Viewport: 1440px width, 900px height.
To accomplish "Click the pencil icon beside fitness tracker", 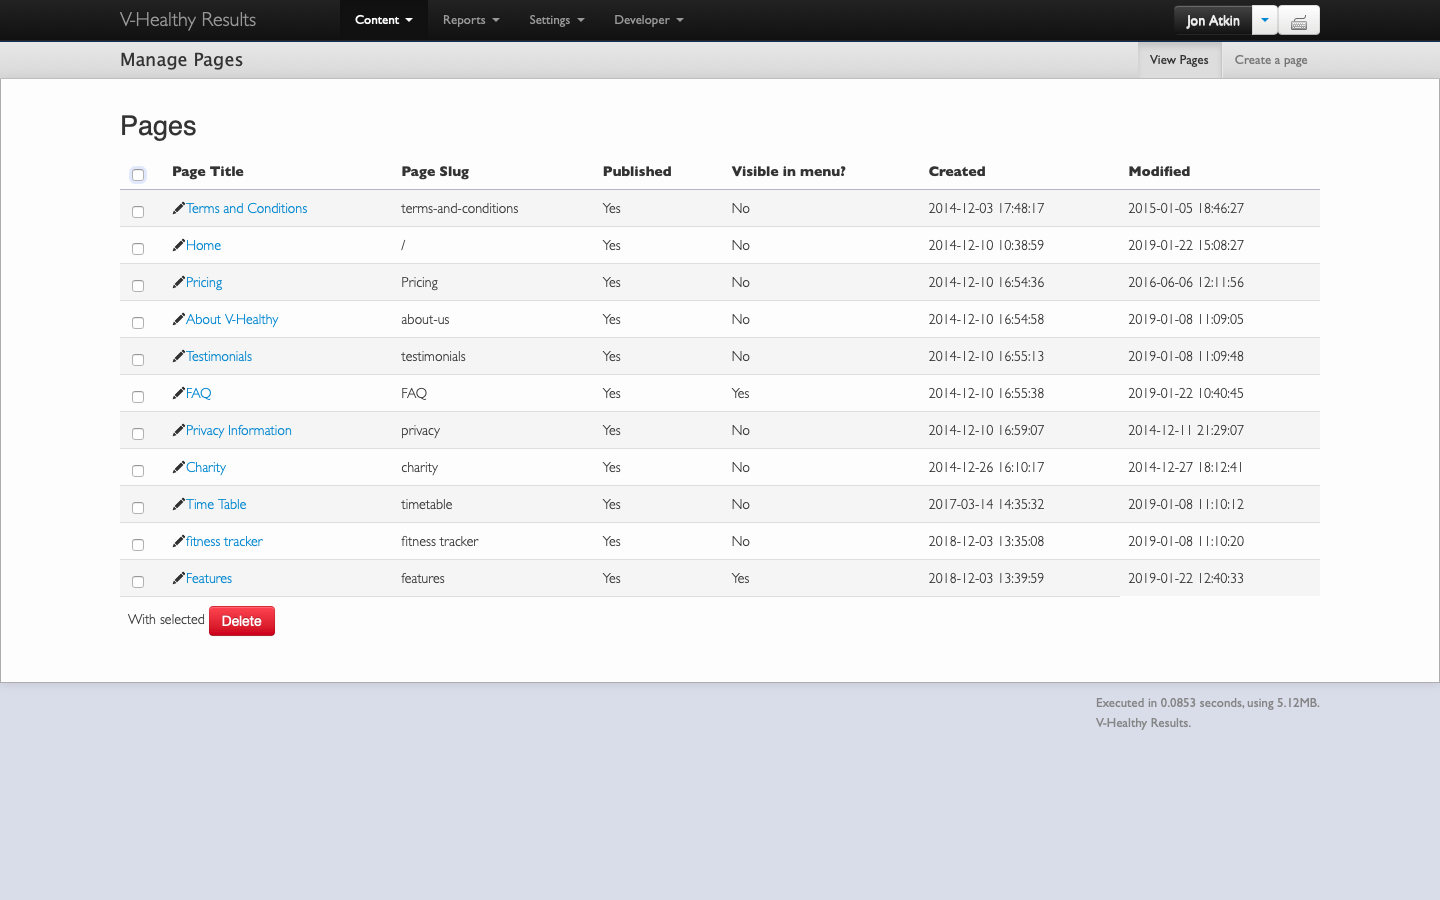I will pyautogui.click(x=178, y=541).
